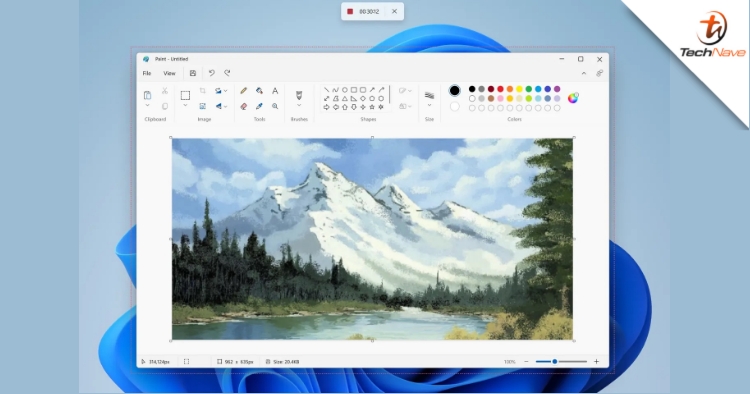
Task: Undo the last action
Action: pyautogui.click(x=211, y=73)
